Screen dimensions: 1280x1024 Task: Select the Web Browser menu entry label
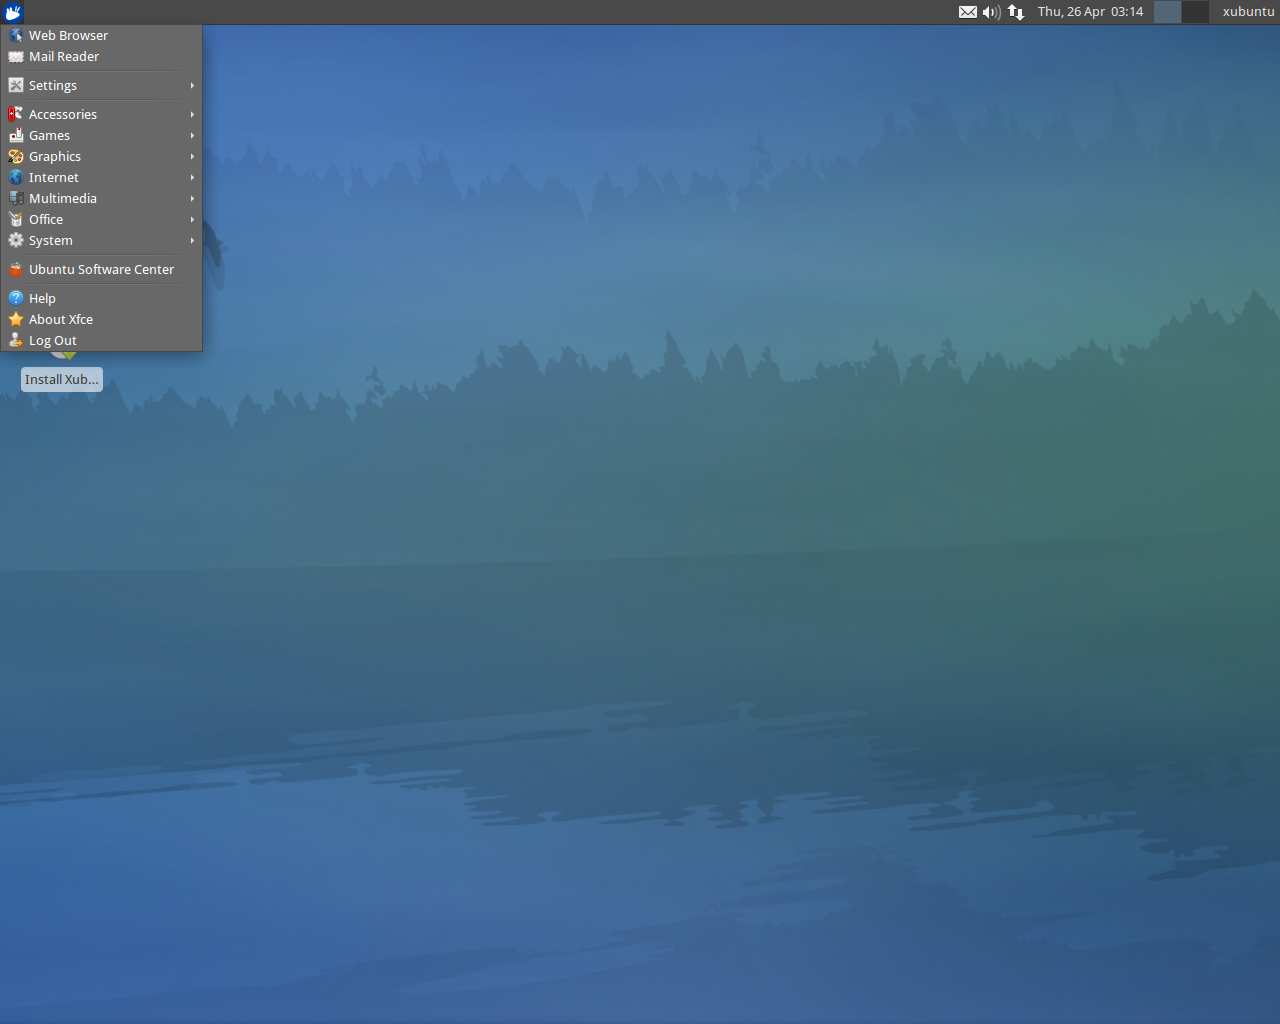(x=68, y=35)
